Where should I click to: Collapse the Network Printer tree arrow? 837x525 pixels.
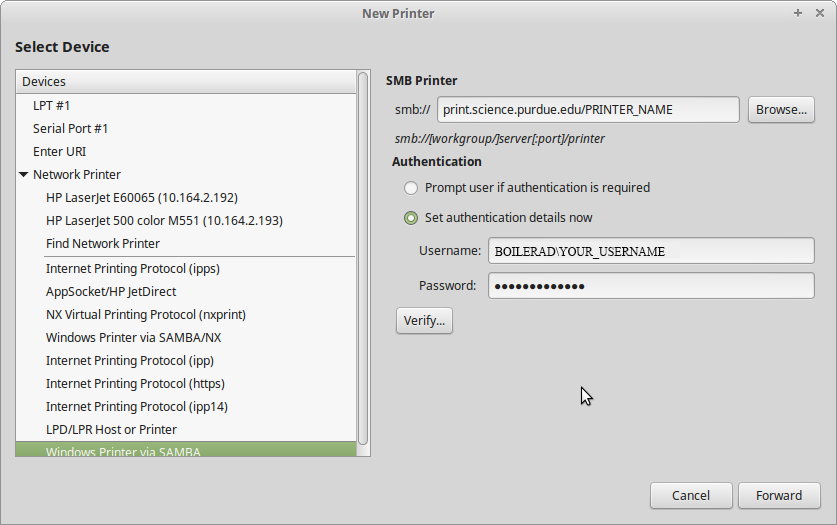click(x=23, y=175)
